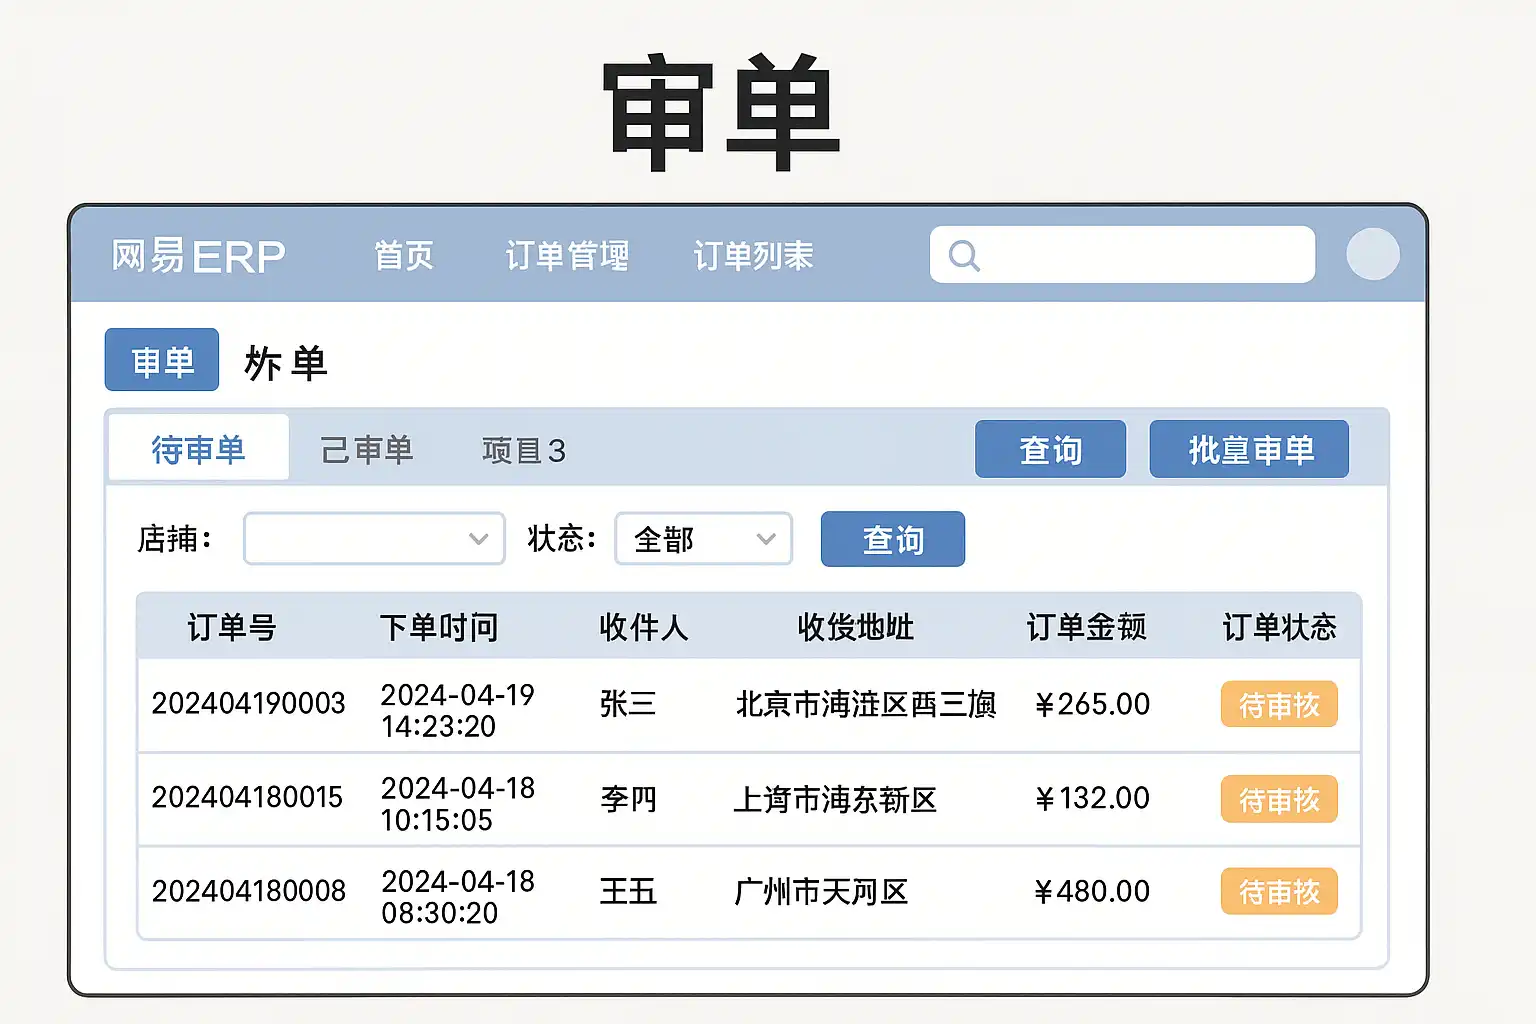Open the user avatar circle
This screenshot has height=1024, width=1536.
1372,254
